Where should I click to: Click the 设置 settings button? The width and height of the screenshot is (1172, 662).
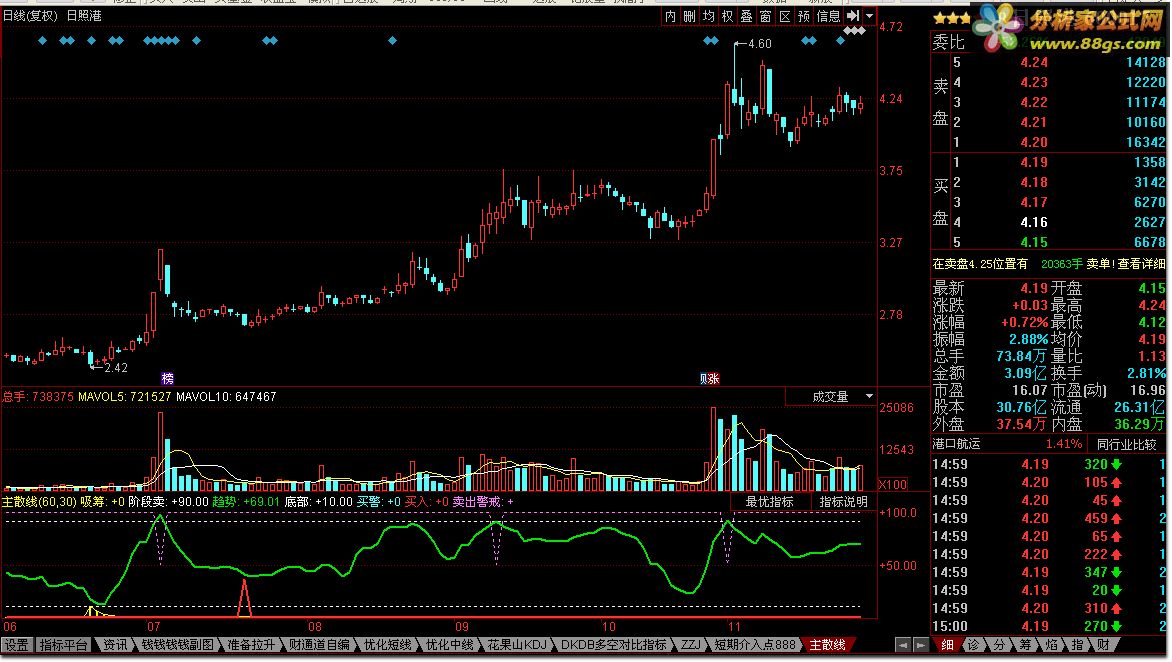pos(17,644)
